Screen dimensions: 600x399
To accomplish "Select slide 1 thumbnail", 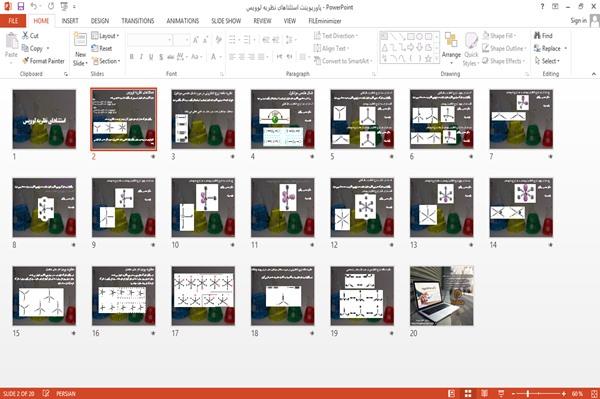I will (x=44, y=119).
